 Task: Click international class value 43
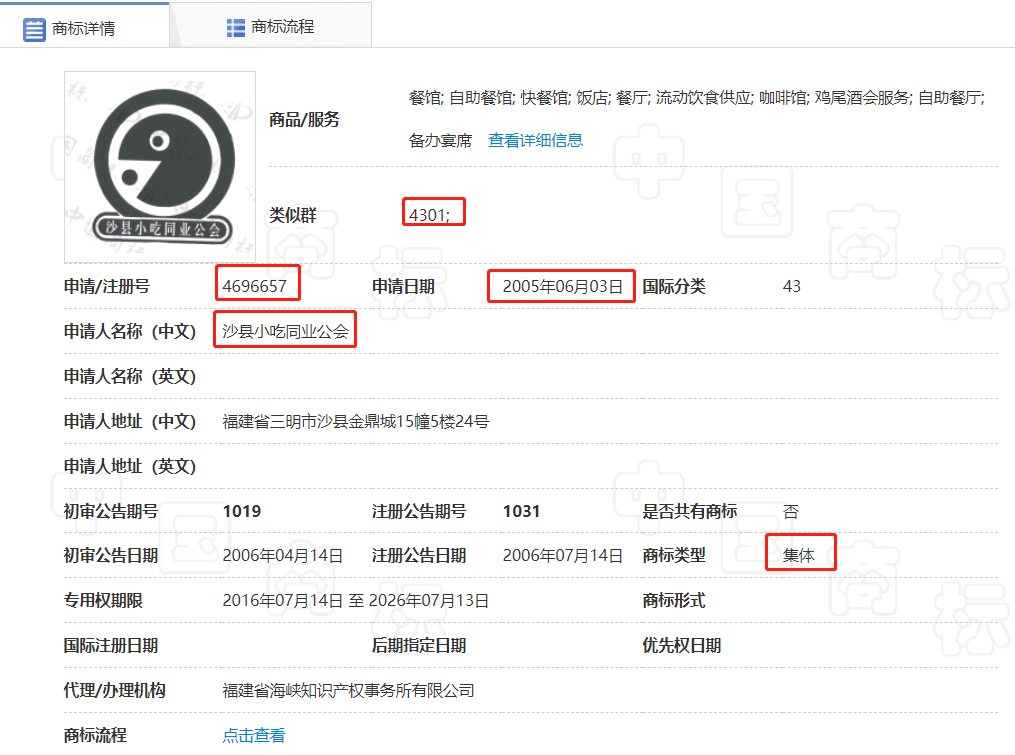coord(792,286)
